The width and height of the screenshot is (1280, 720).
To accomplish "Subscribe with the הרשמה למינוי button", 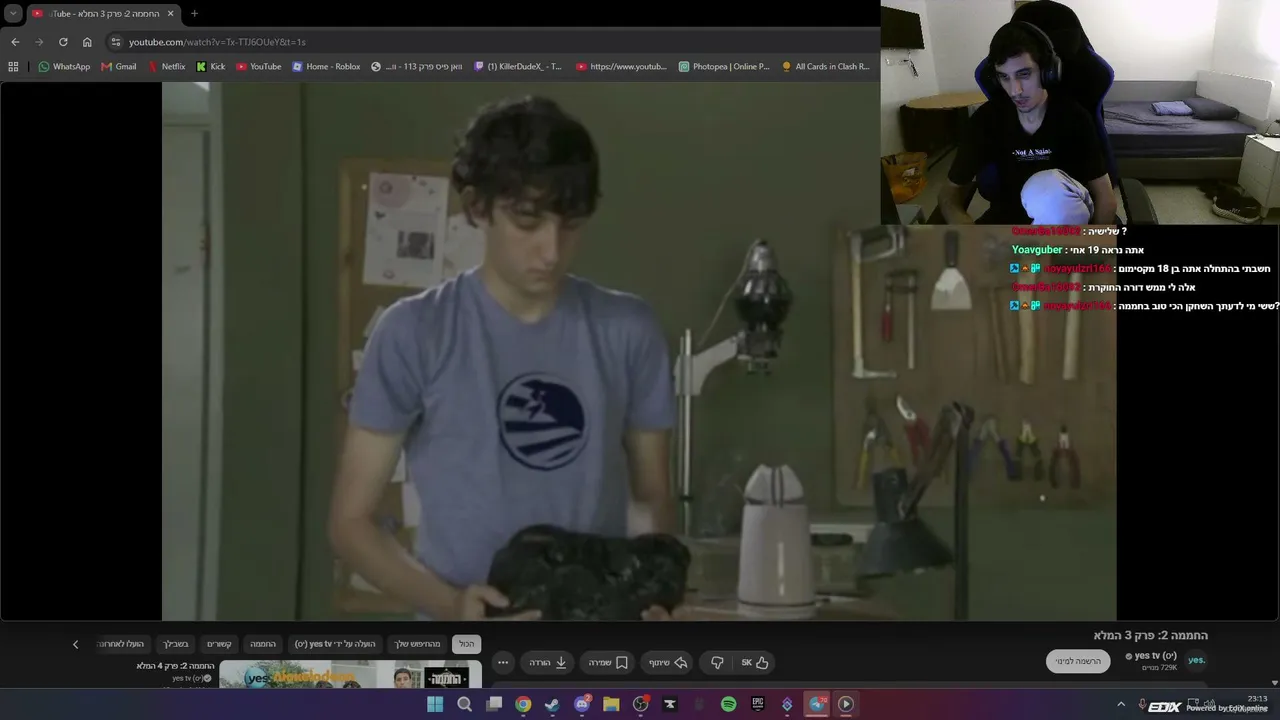I will (x=1078, y=661).
